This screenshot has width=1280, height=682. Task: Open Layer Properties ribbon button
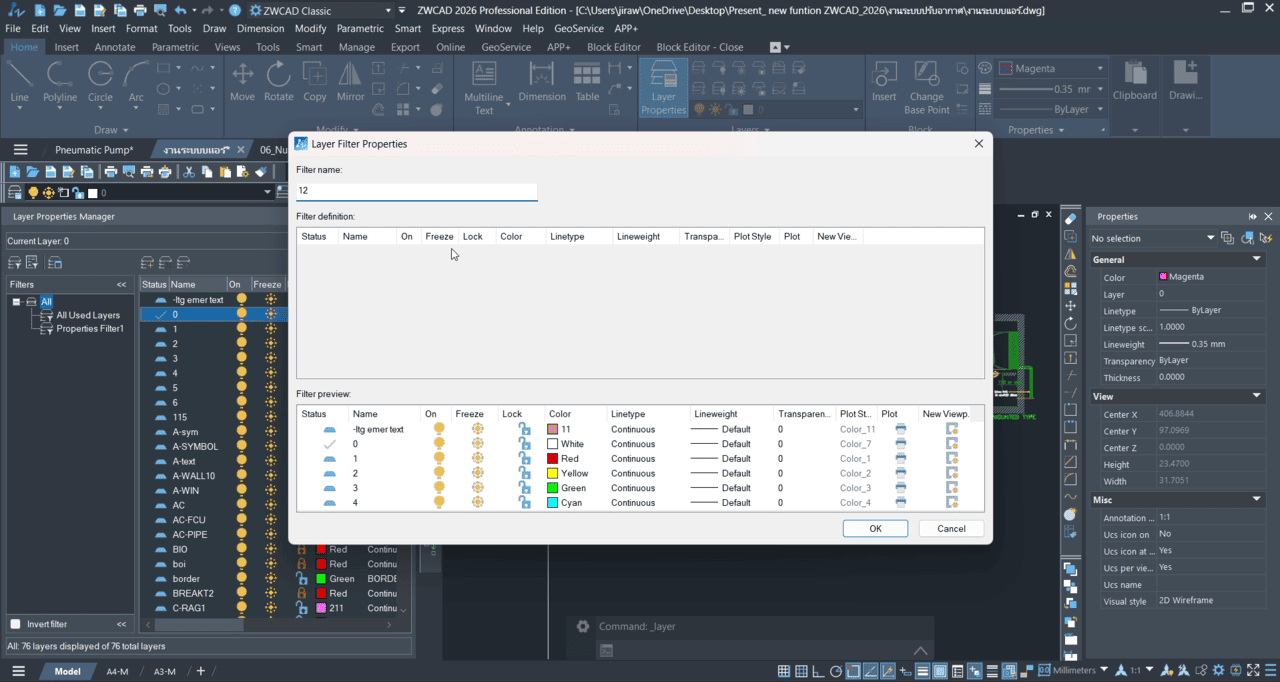click(x=663, y=86)
